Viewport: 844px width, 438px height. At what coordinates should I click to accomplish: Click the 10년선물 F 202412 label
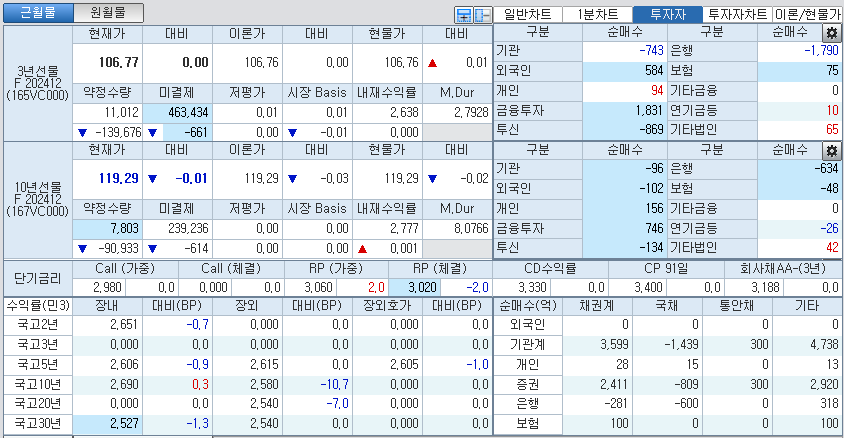(38, 199)
